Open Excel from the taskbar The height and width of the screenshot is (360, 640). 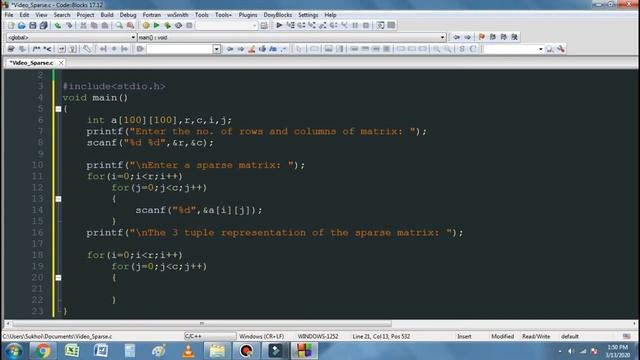pyautogui.click(x=72, y=351)
